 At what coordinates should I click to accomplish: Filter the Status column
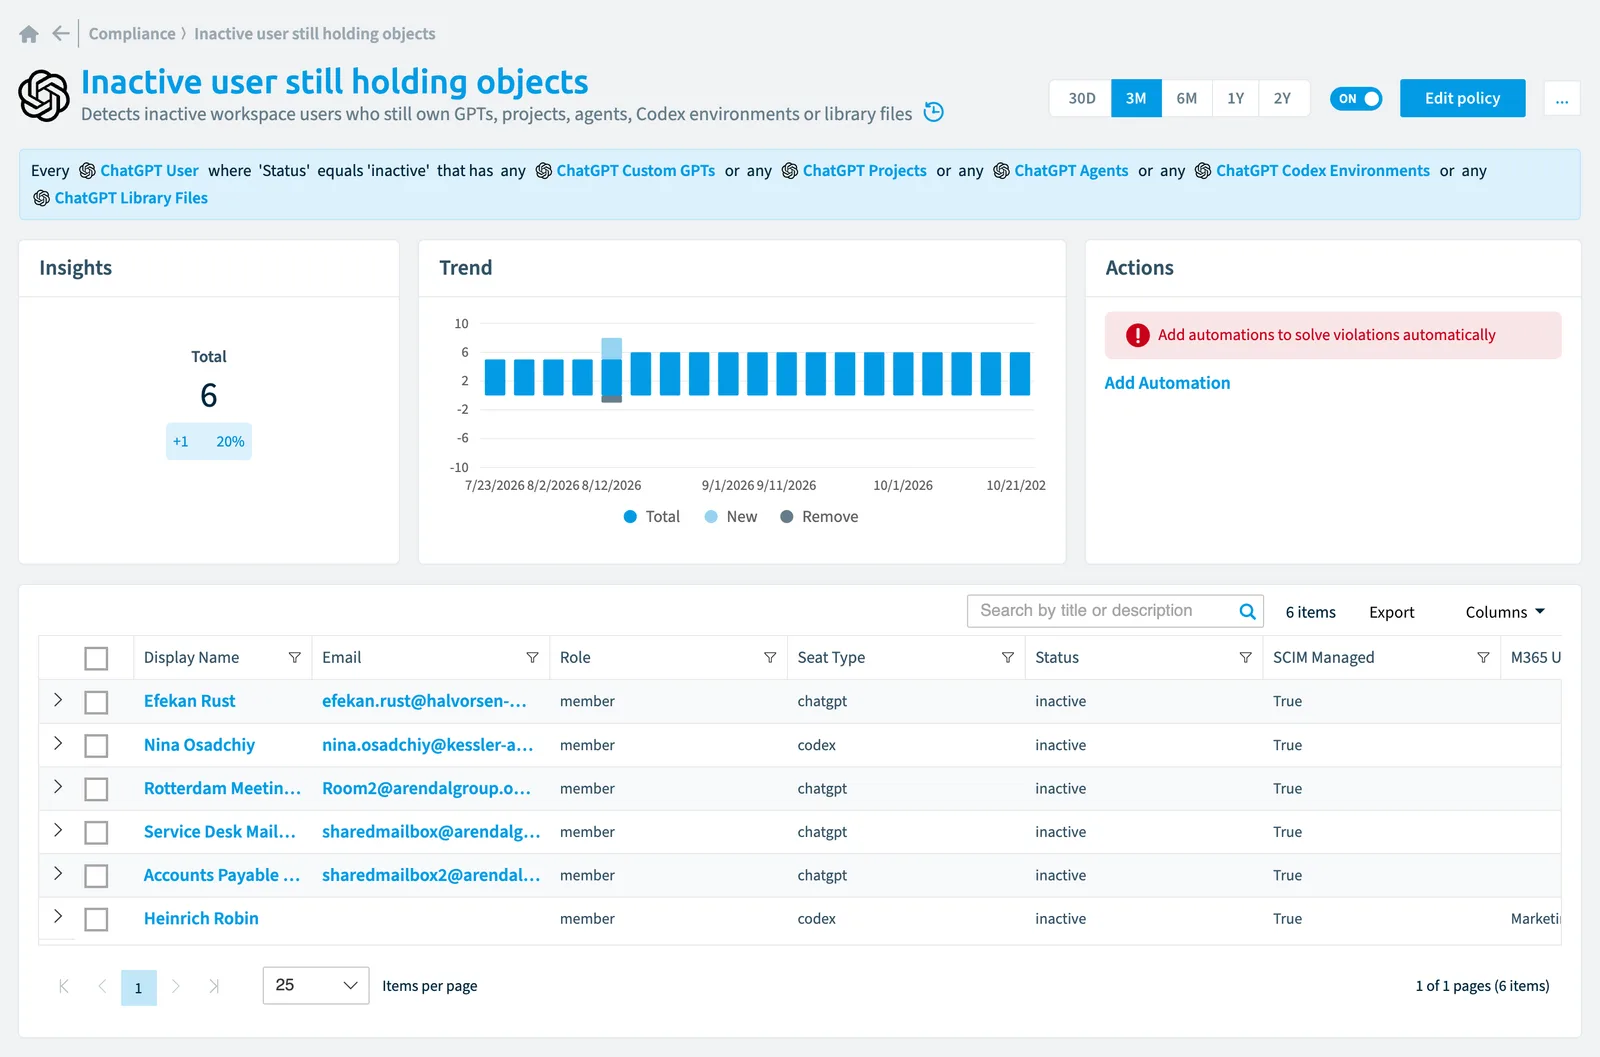pyautogui.click(x=1246, y=658)
